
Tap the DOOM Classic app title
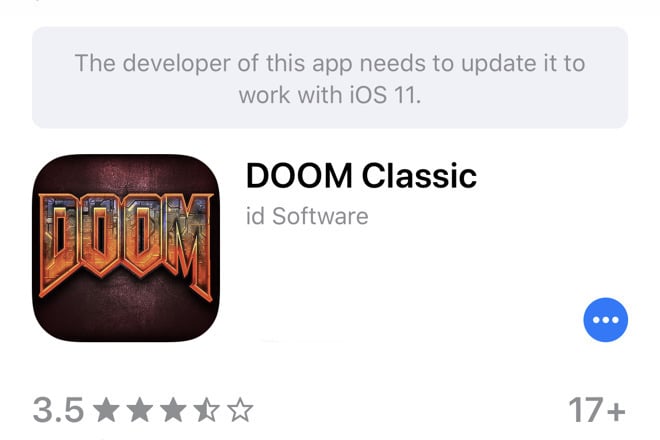pos(361,176)
